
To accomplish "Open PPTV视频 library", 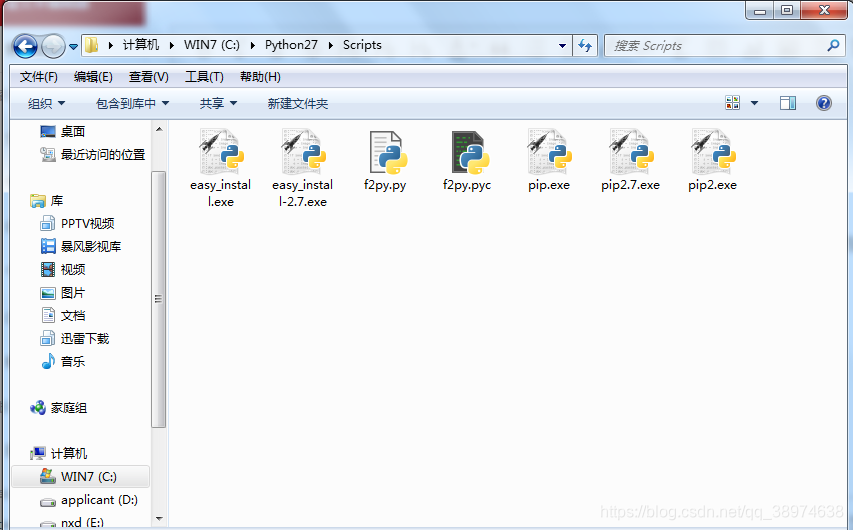I will (78, 224).
